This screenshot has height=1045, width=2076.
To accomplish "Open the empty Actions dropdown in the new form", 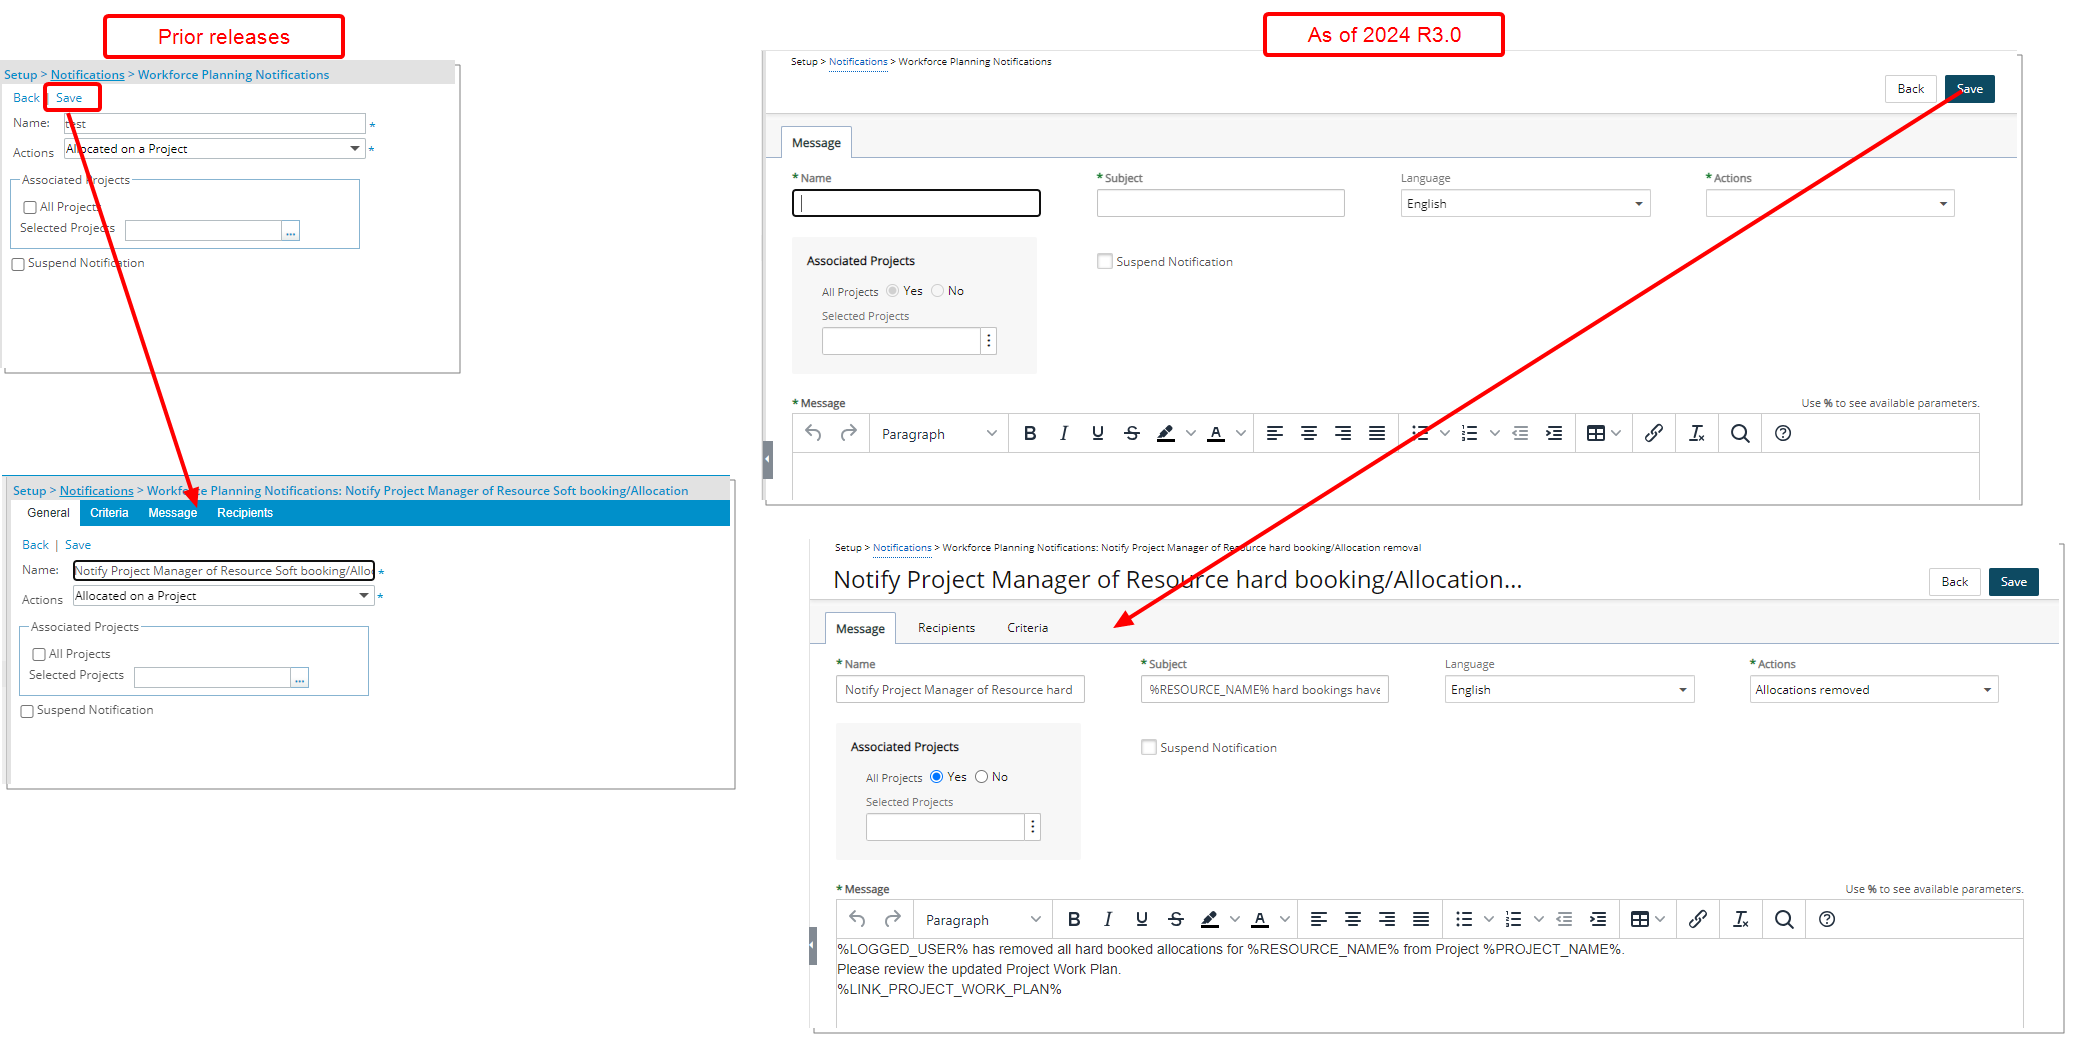I will click(1830, 204).
